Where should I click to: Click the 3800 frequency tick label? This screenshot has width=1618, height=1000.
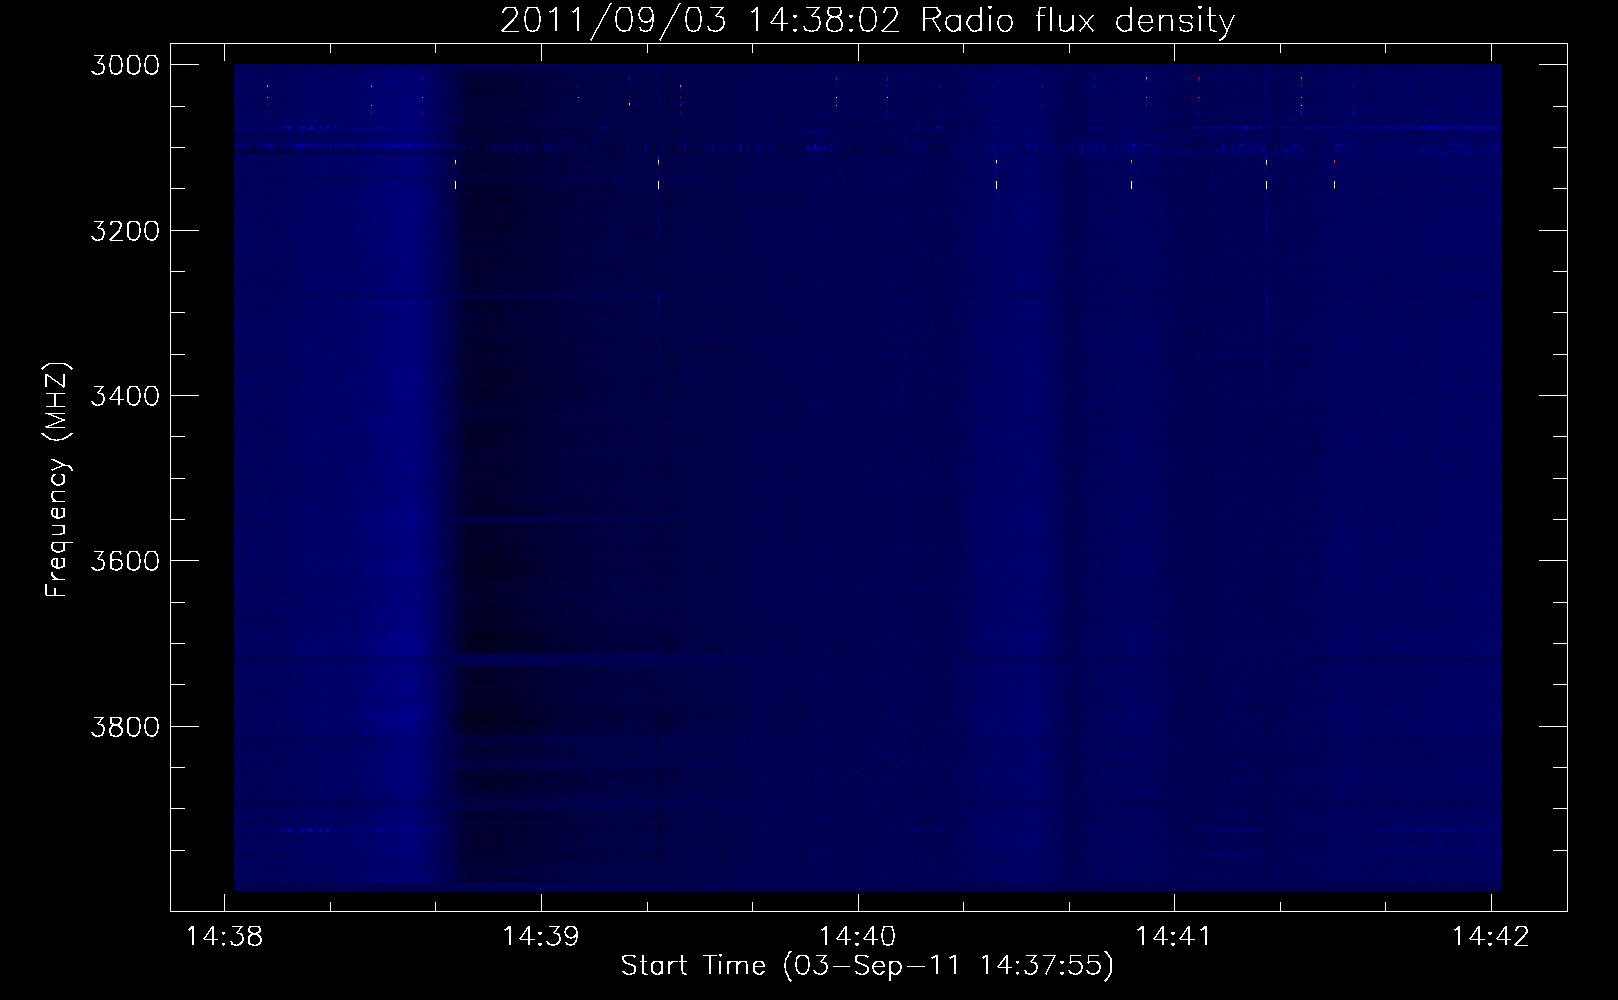(x=125, y=726)
